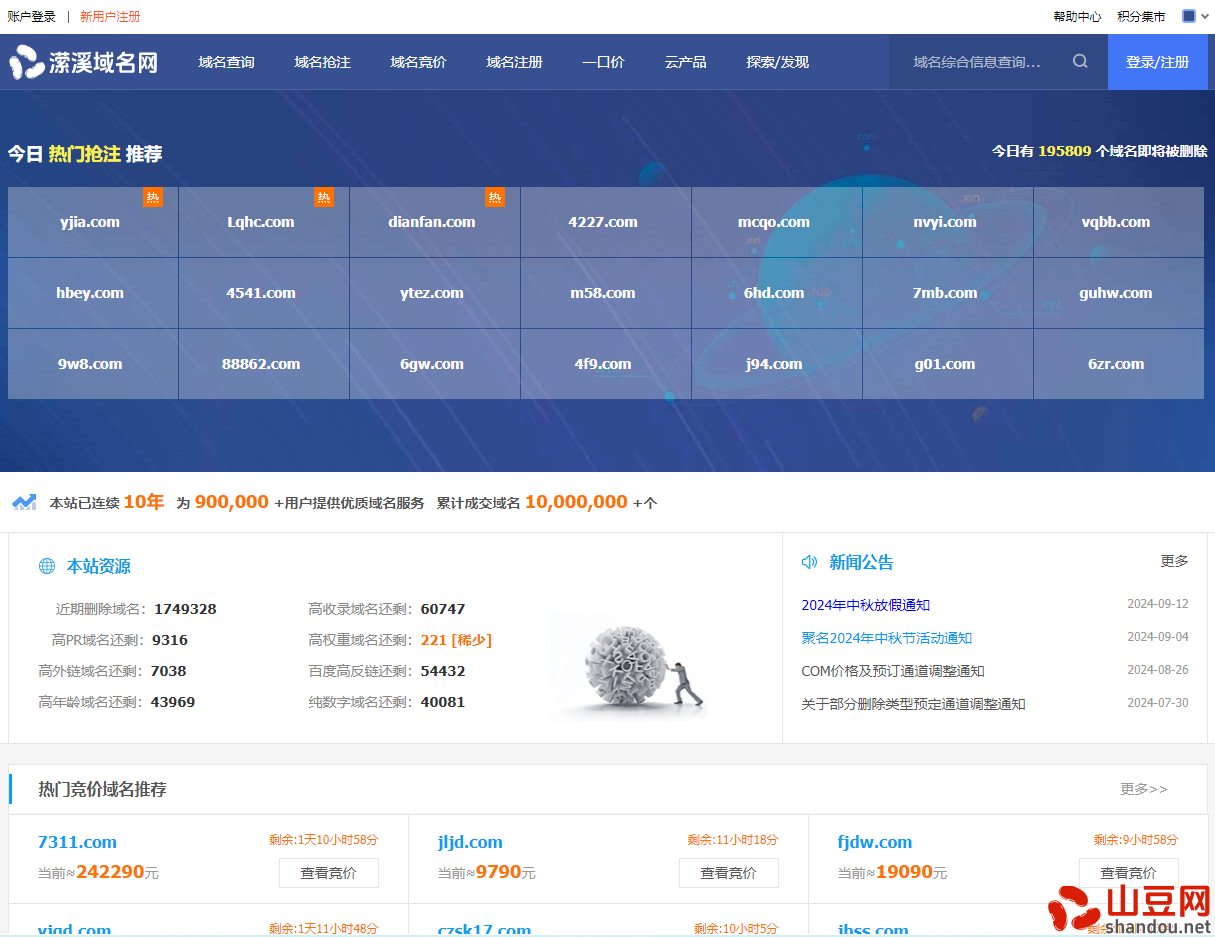The width and height of the screenshot is (1215, 937).
Task: Open 更多>> for hot auction domains
Action: pyautogui.click(x=1144, y=789)
